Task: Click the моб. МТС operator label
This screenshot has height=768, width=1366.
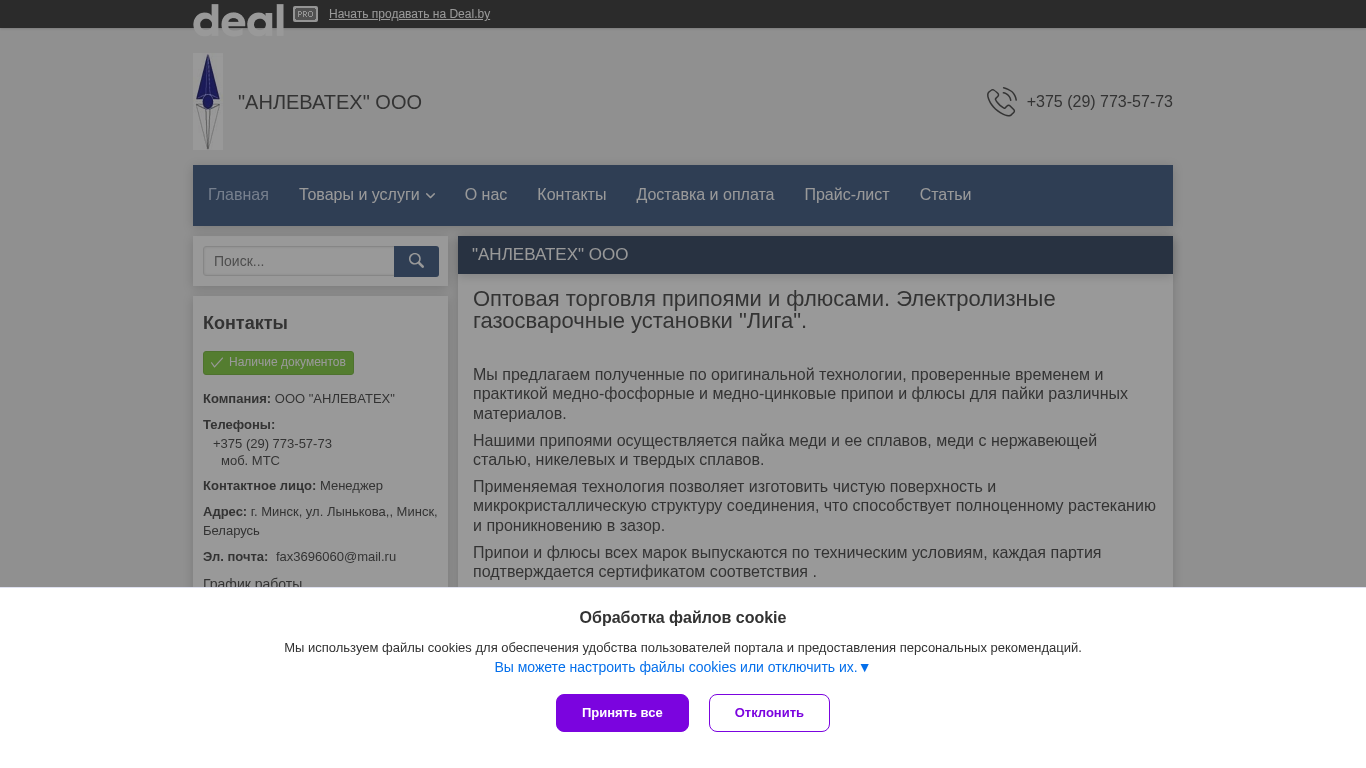Action: (250, 460)
